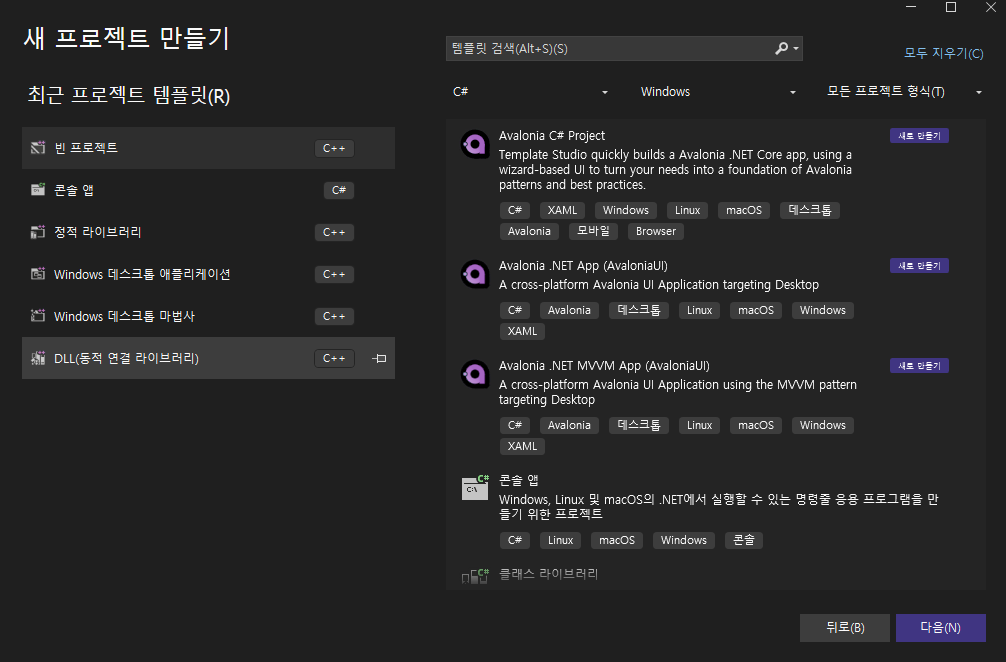This screenshot has height=662, width=1006.
Task: Click the C# 콘솔 앱 template icon in results
Action: [x=475, y=488]
